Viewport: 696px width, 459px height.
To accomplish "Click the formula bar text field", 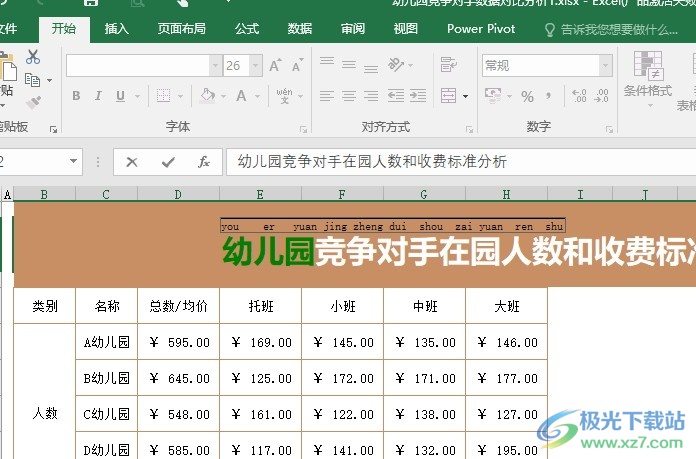I will coord(461,162).
